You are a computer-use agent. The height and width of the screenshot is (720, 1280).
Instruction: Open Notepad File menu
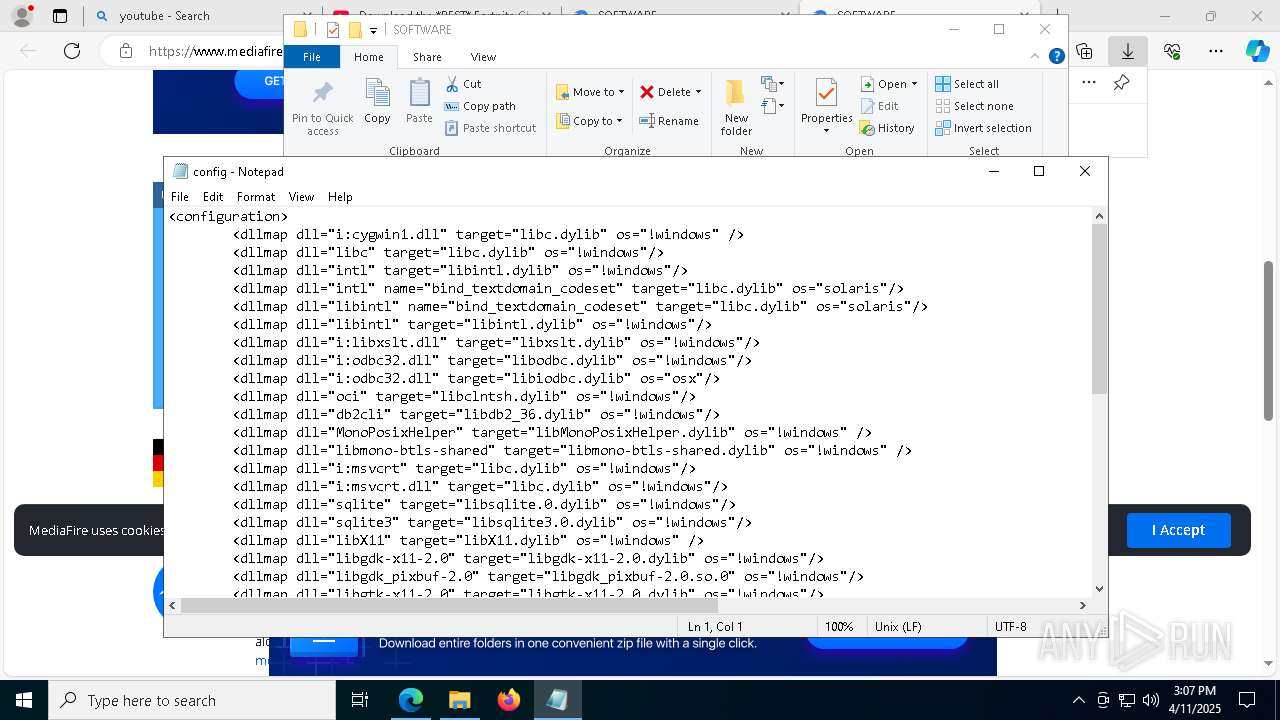click(x=180, y=197)
